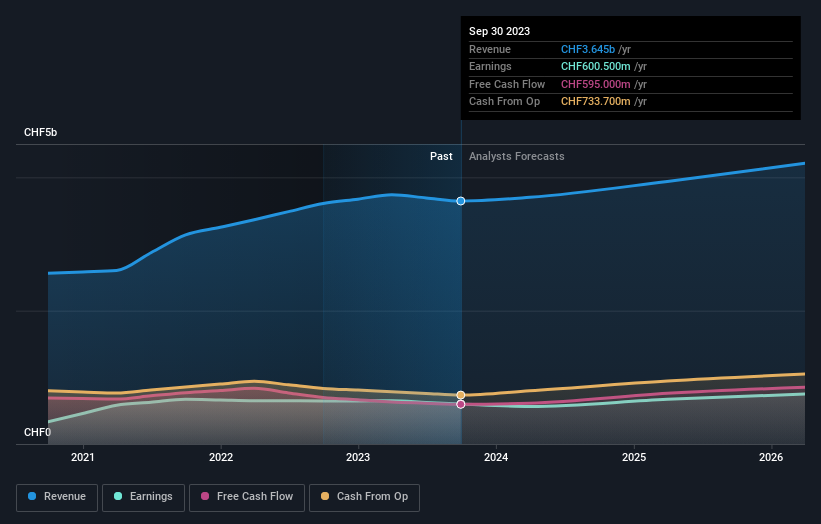Click the Sep 30 2023 tooltip date
Viewport: 821px width, 524px height.
[x=500, y=31]
